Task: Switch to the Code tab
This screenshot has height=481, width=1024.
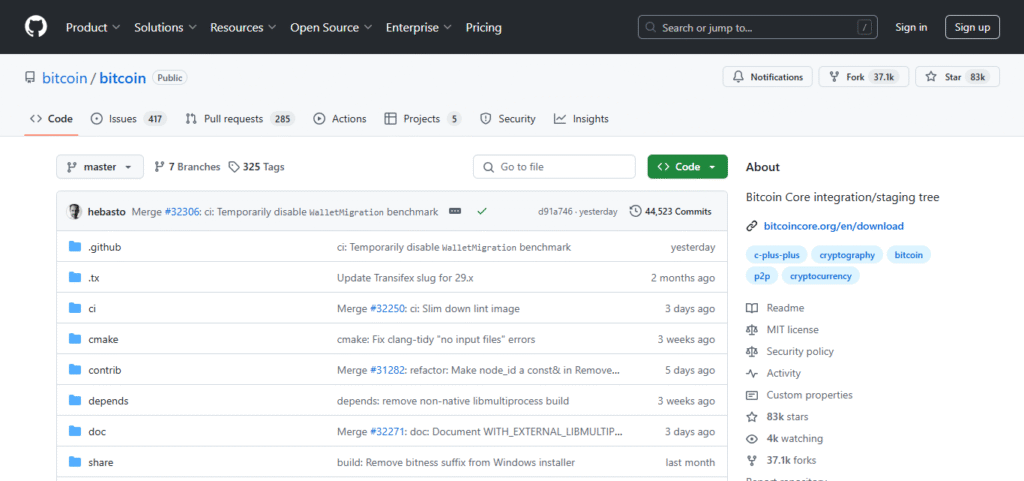Action: 52,119
